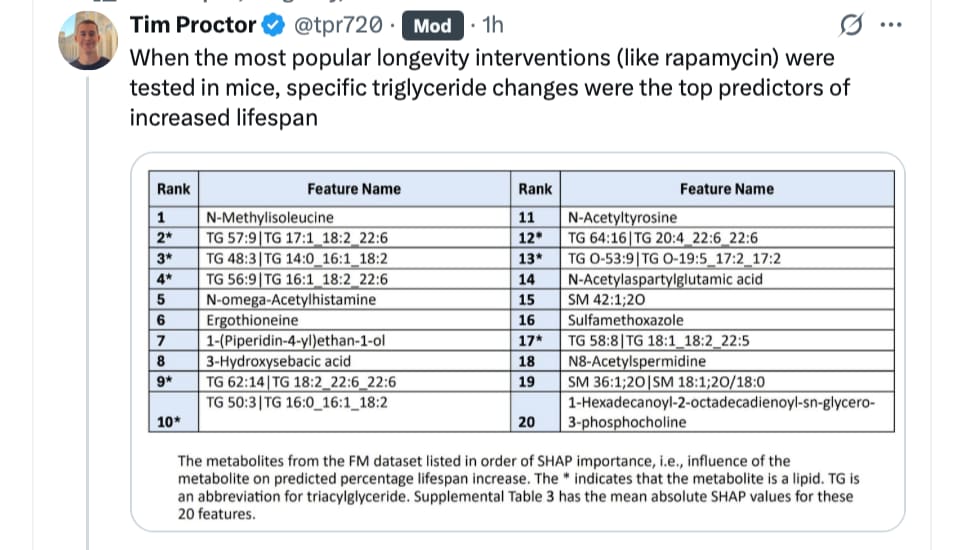Screen dimensions: 976x550
Task: Click the SHAP importance caption under table
Action: coord(518,487)
